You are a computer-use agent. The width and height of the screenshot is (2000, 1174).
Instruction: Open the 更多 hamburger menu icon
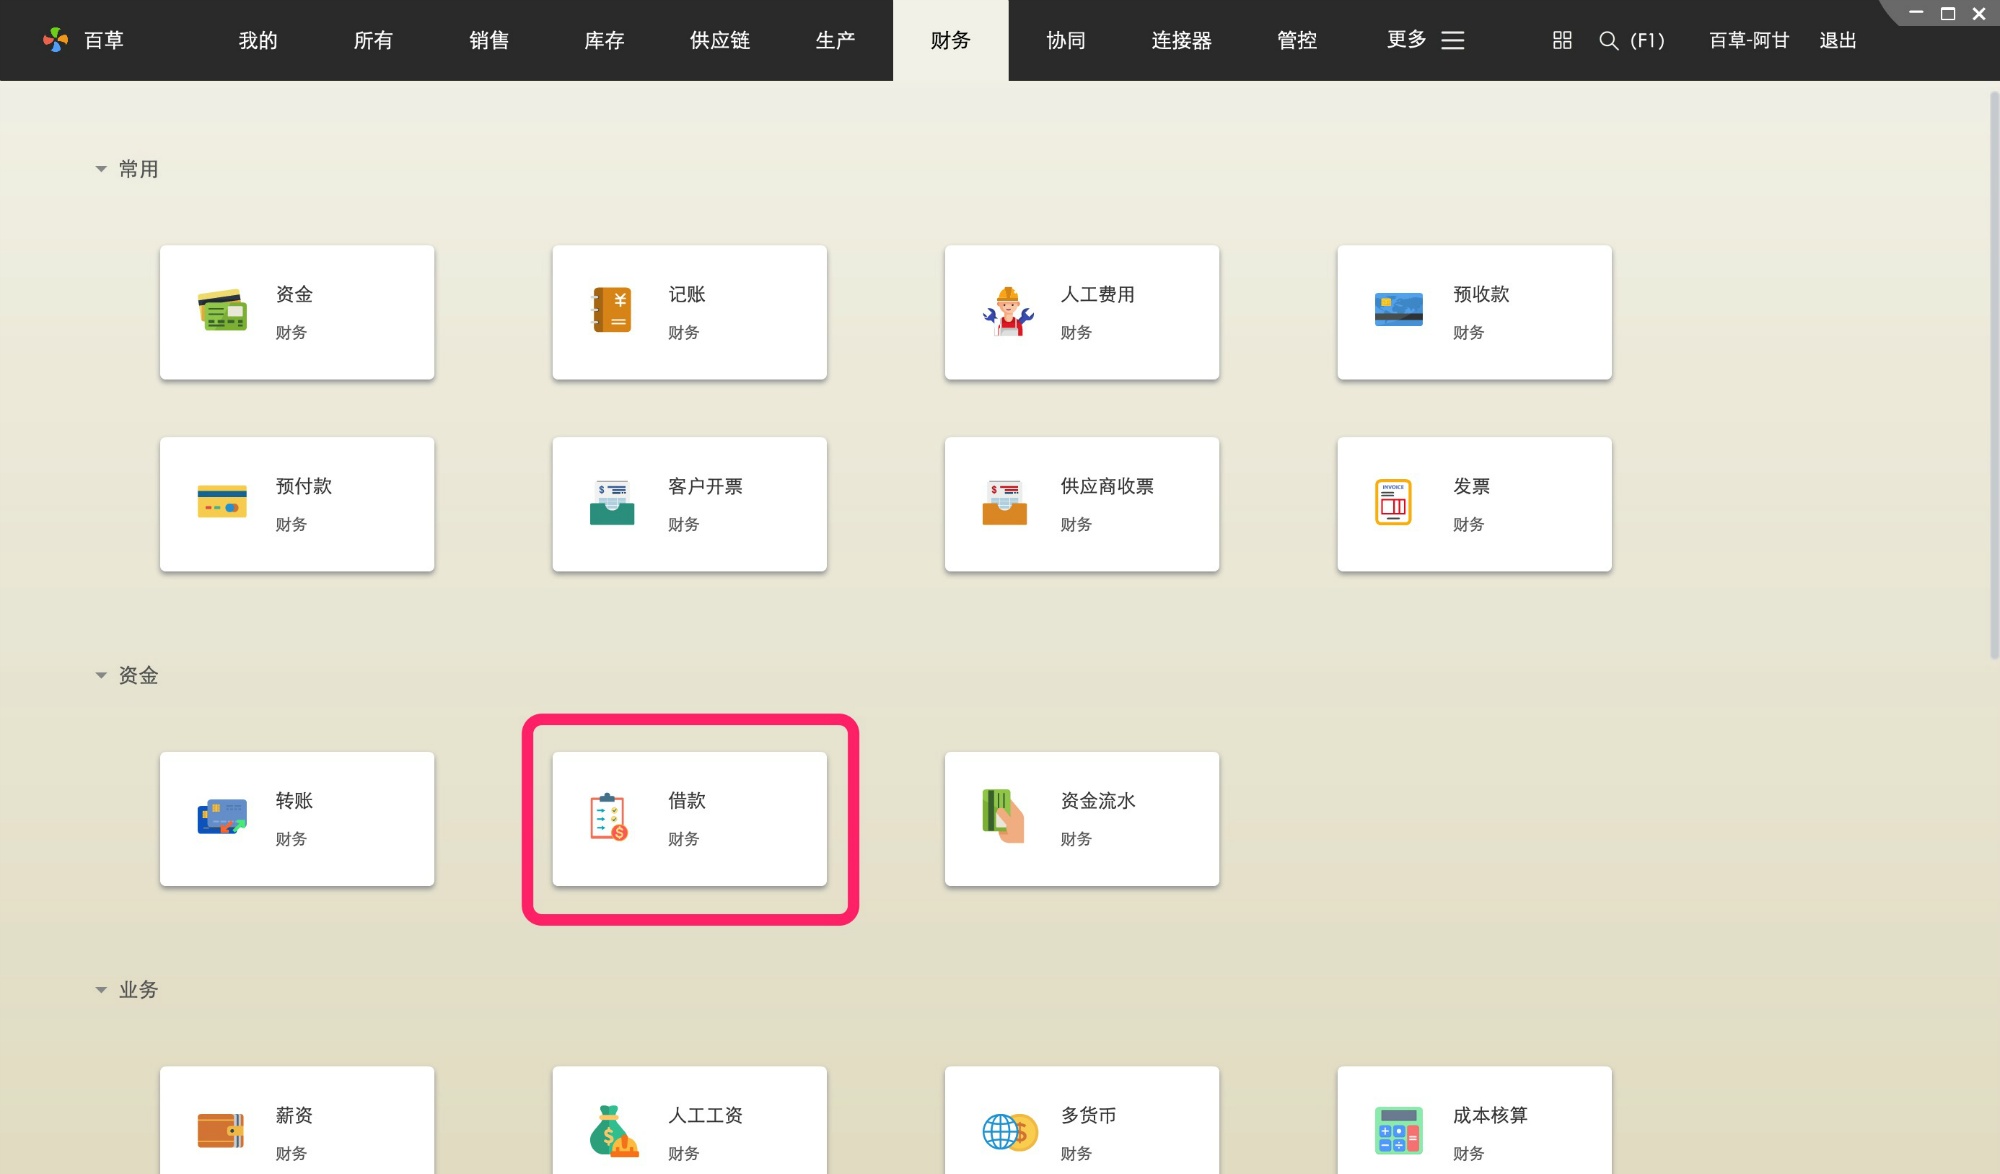[1453, 40]
